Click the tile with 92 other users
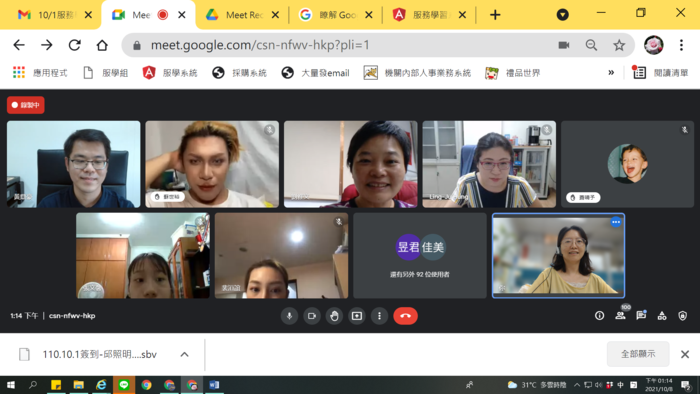The height and width of the screenshot is (394, 700). [x=420, y=255]
